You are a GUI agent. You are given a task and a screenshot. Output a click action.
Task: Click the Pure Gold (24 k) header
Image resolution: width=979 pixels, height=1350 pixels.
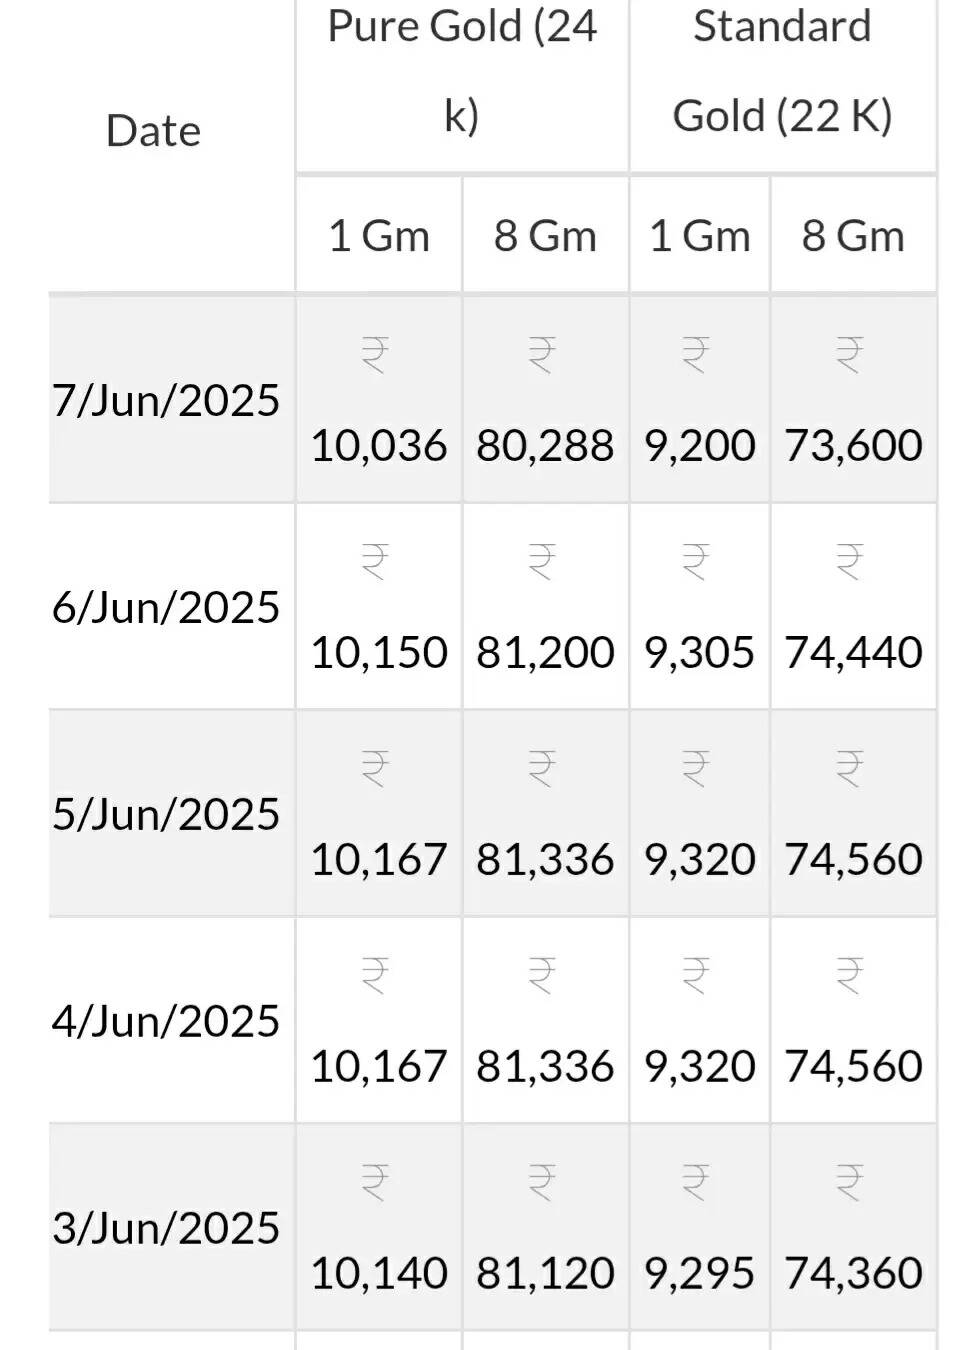461,70
